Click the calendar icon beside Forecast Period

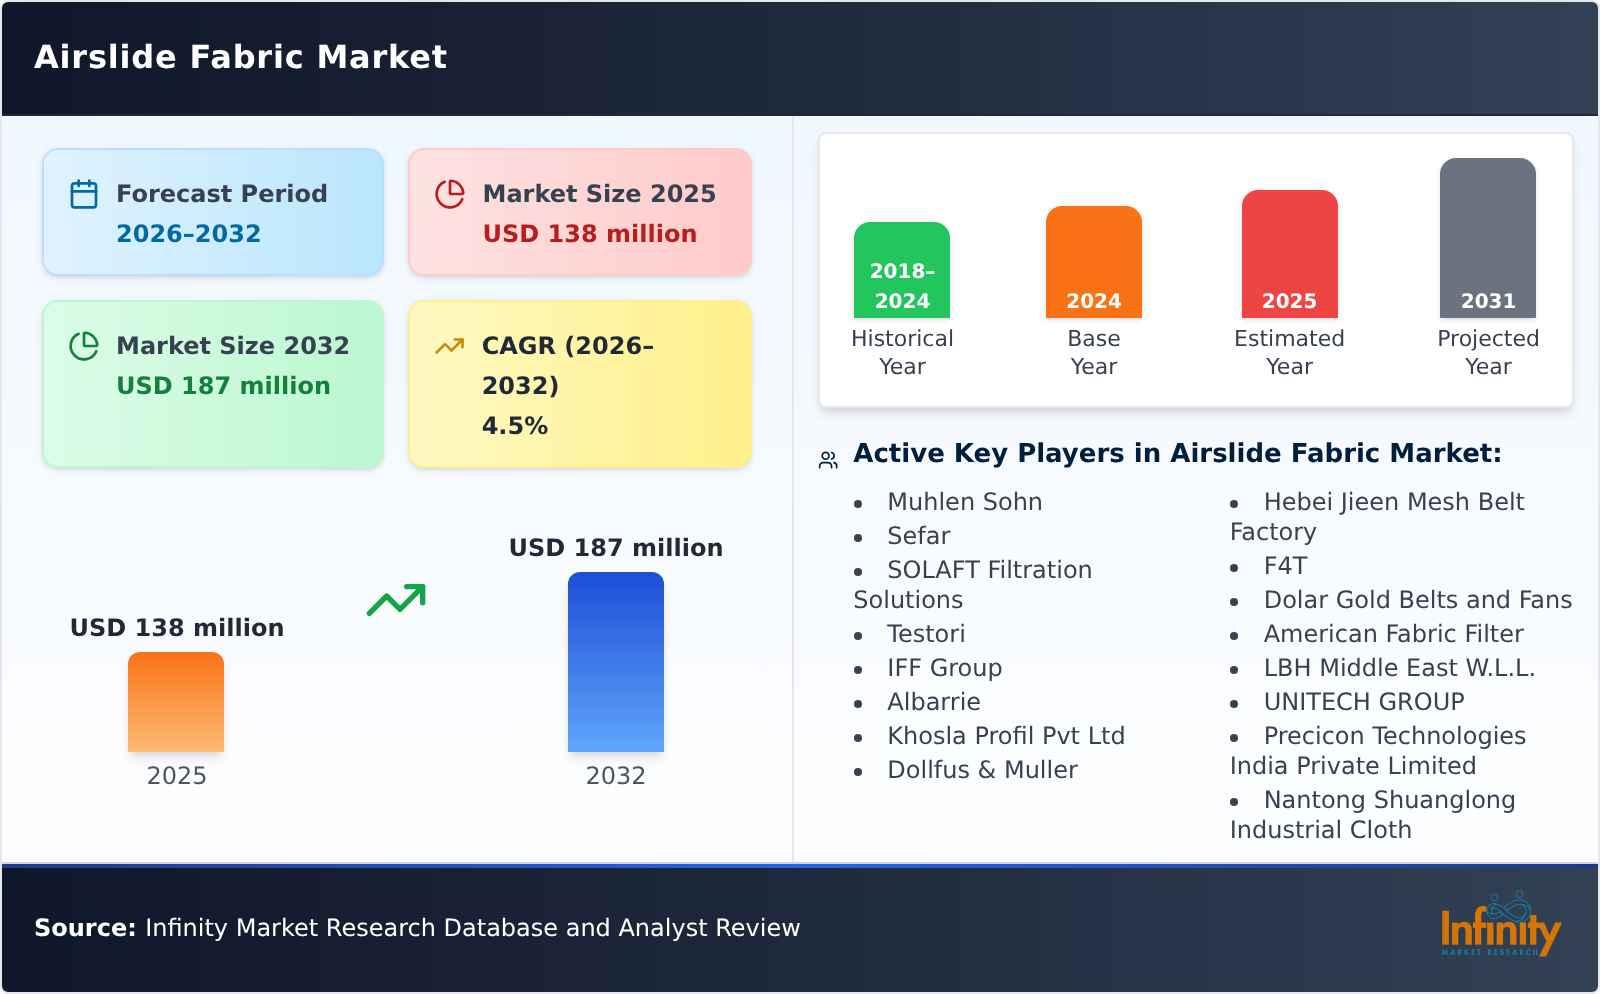pos(85,193)
